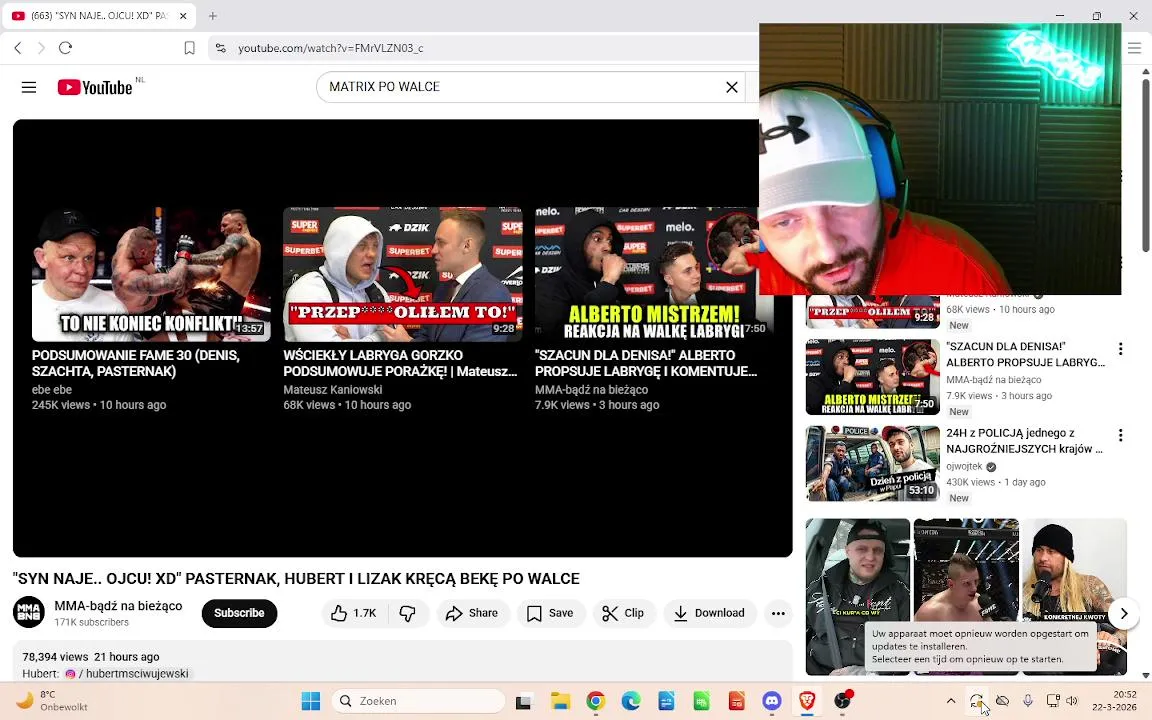1152x720 pixels.
Task: Open sidebar video 24H z POLICJĄ thumbnail
Action: coord(873,464)
